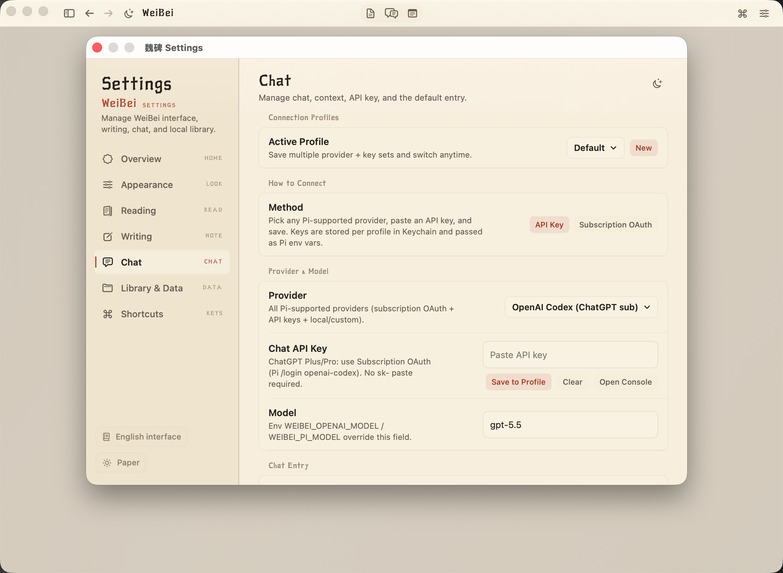Viewport: 783px width, 573px height.
Task: Open the Provider OpenAI Codex dropdown
Action: (x=581, y=307)
